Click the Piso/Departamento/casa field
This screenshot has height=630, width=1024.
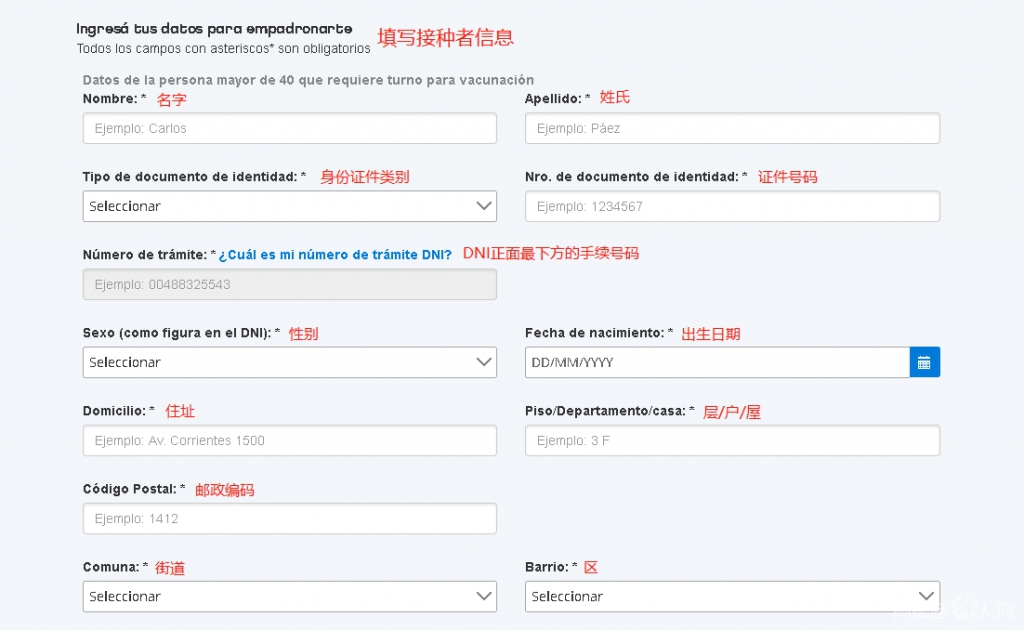(731, 440)
